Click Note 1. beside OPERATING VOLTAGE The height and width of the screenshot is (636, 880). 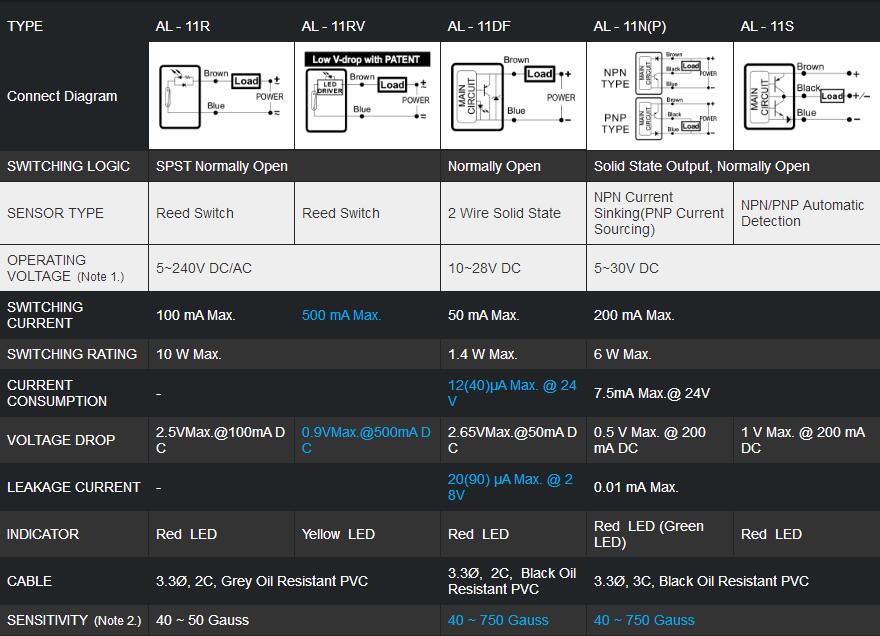[101, 277]
